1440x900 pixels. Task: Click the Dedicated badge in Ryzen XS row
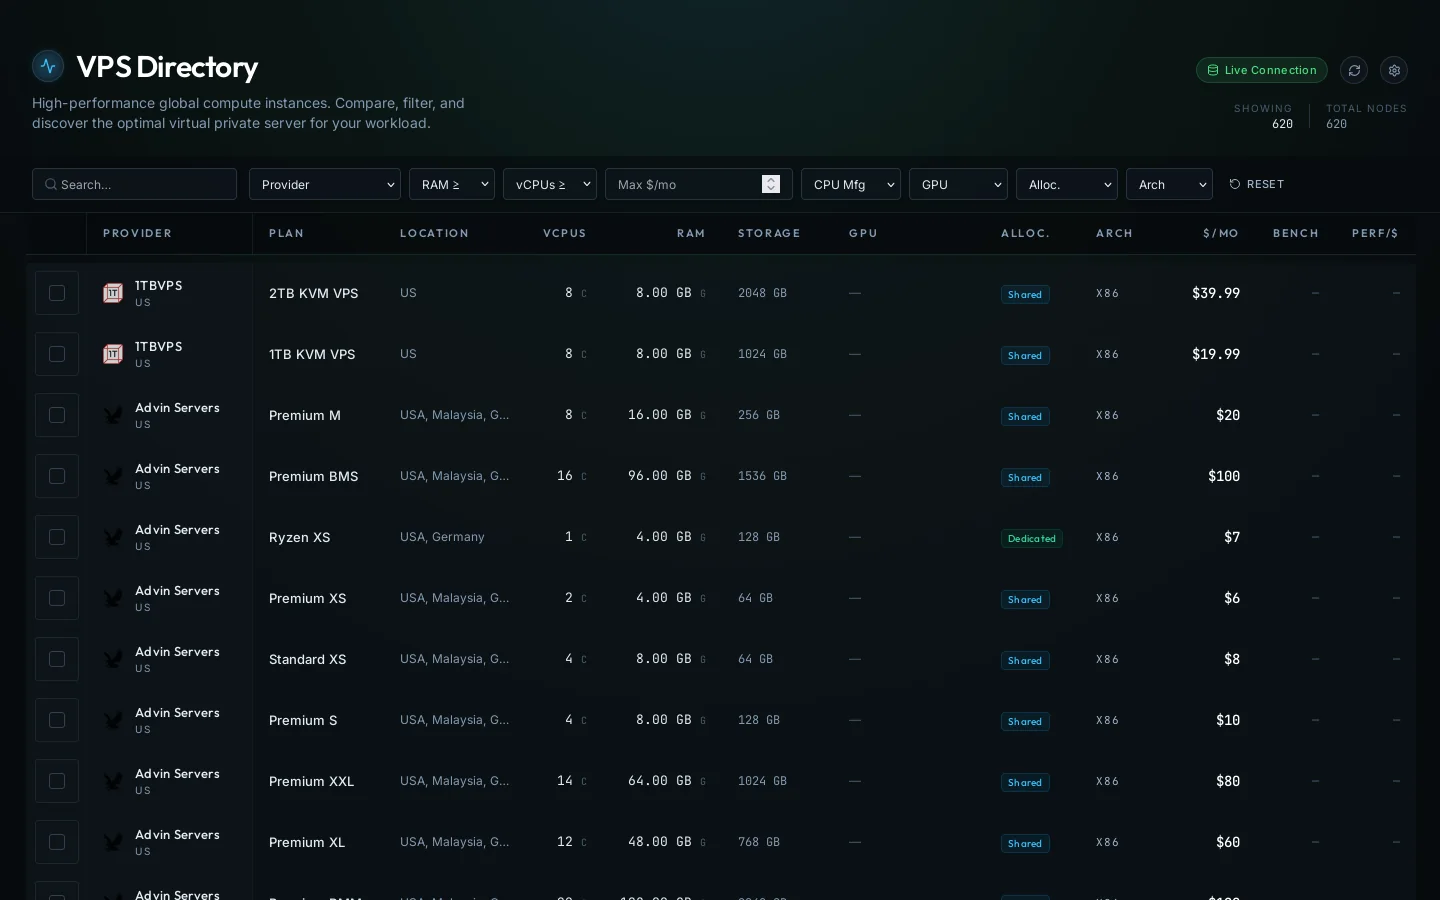tap(1032, 538)
